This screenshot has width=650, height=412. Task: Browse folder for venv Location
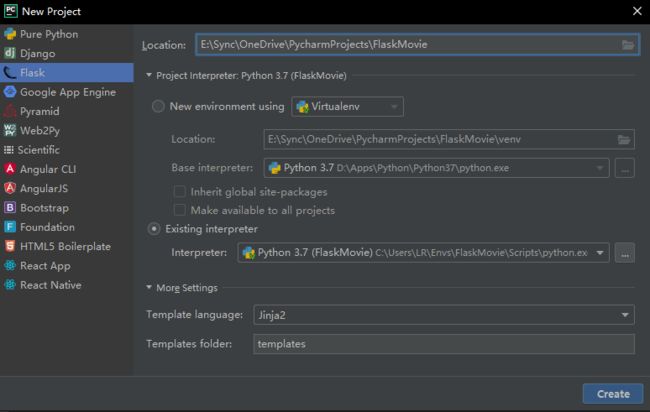coord(624,140)
